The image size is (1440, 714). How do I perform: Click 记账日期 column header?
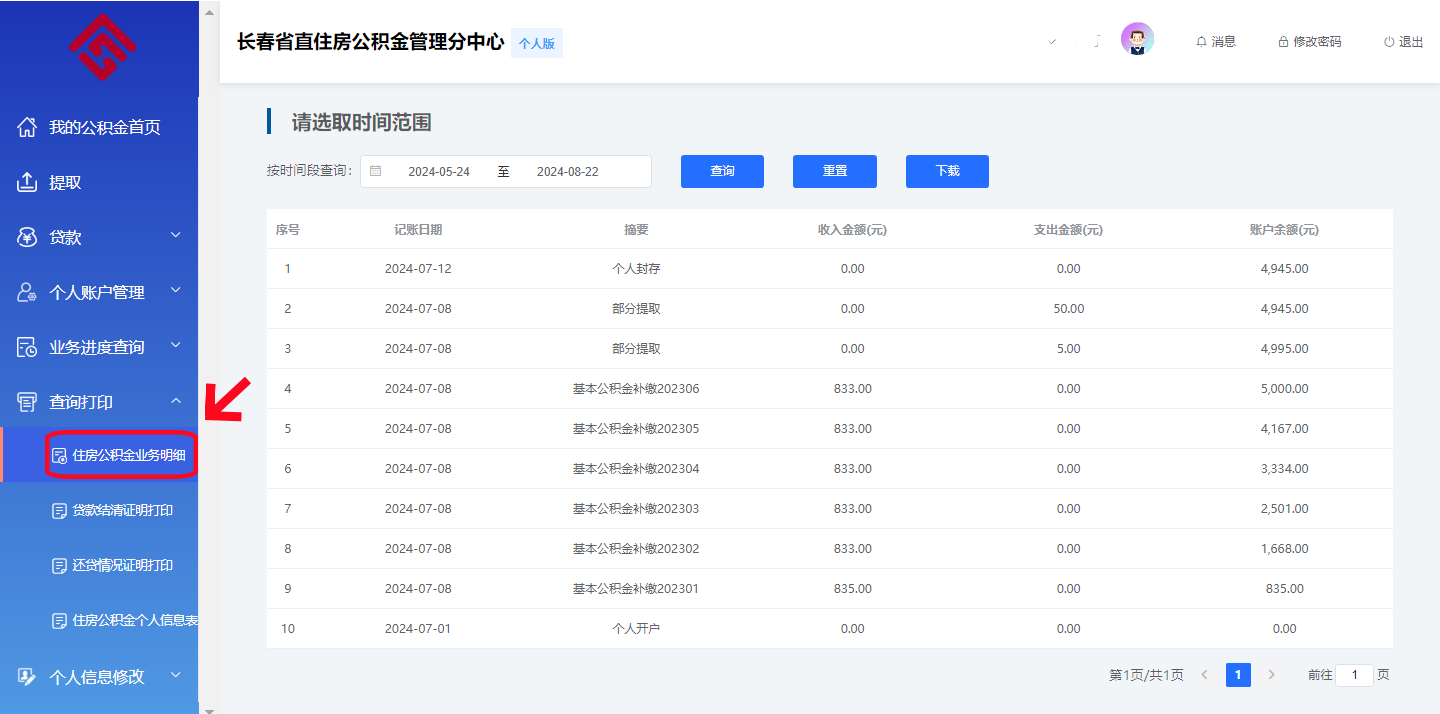tap(418, 229)
